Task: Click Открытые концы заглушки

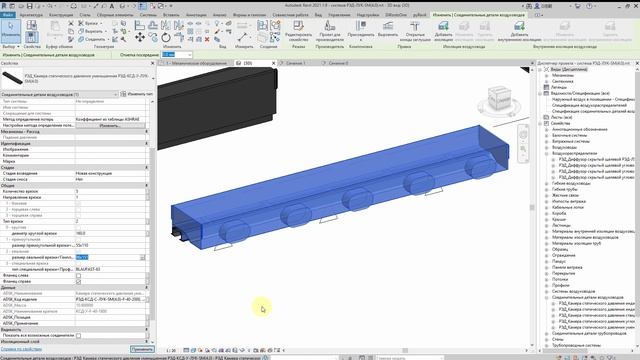Action: [x=415, y=31]
